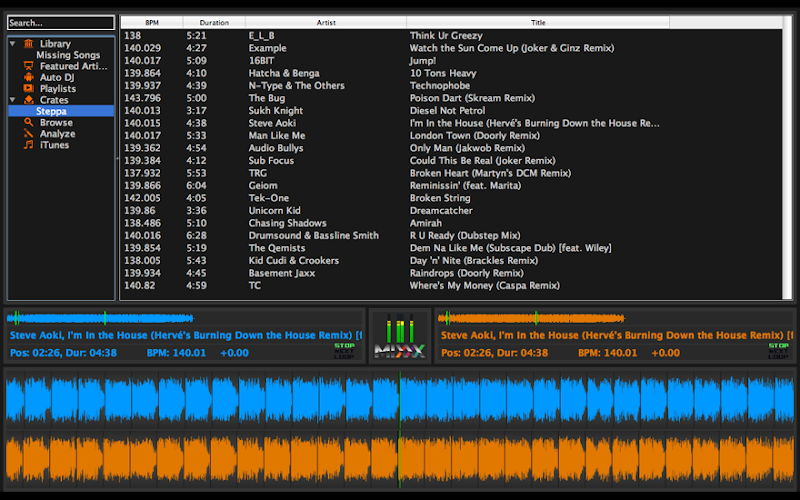Screen dimensions: 800x500
Task: Click the Crates icon in sidebar
Action: [29, 99]
